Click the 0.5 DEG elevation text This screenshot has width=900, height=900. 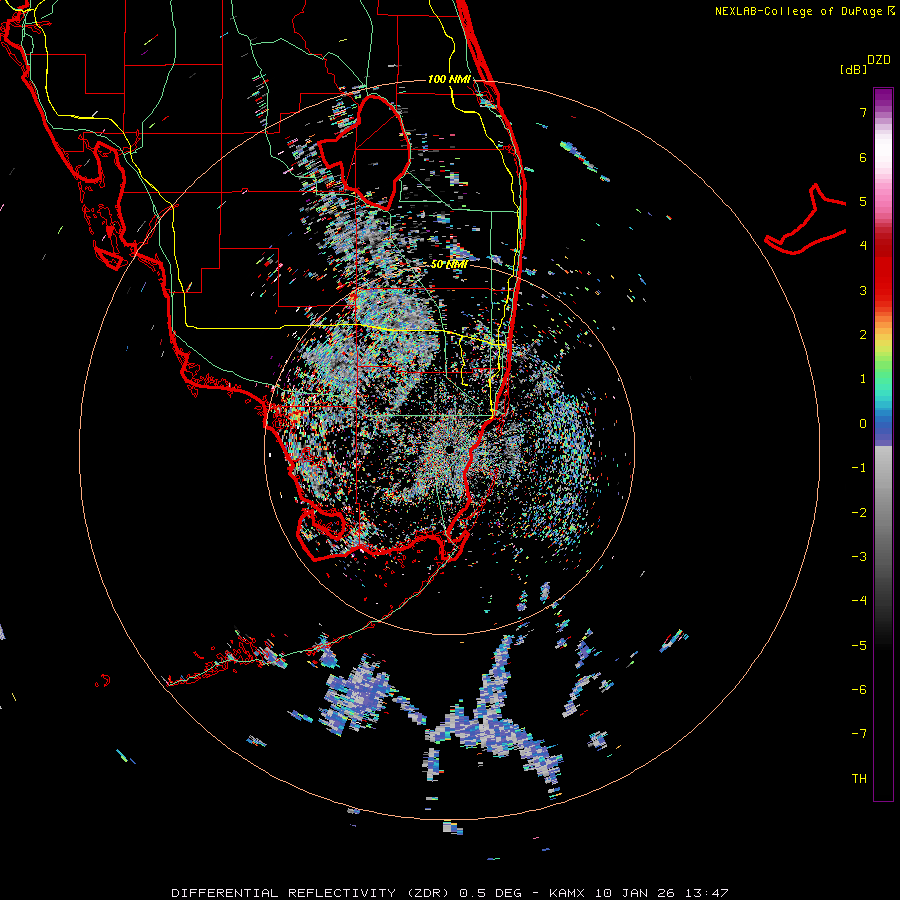(x=490, y=893)
